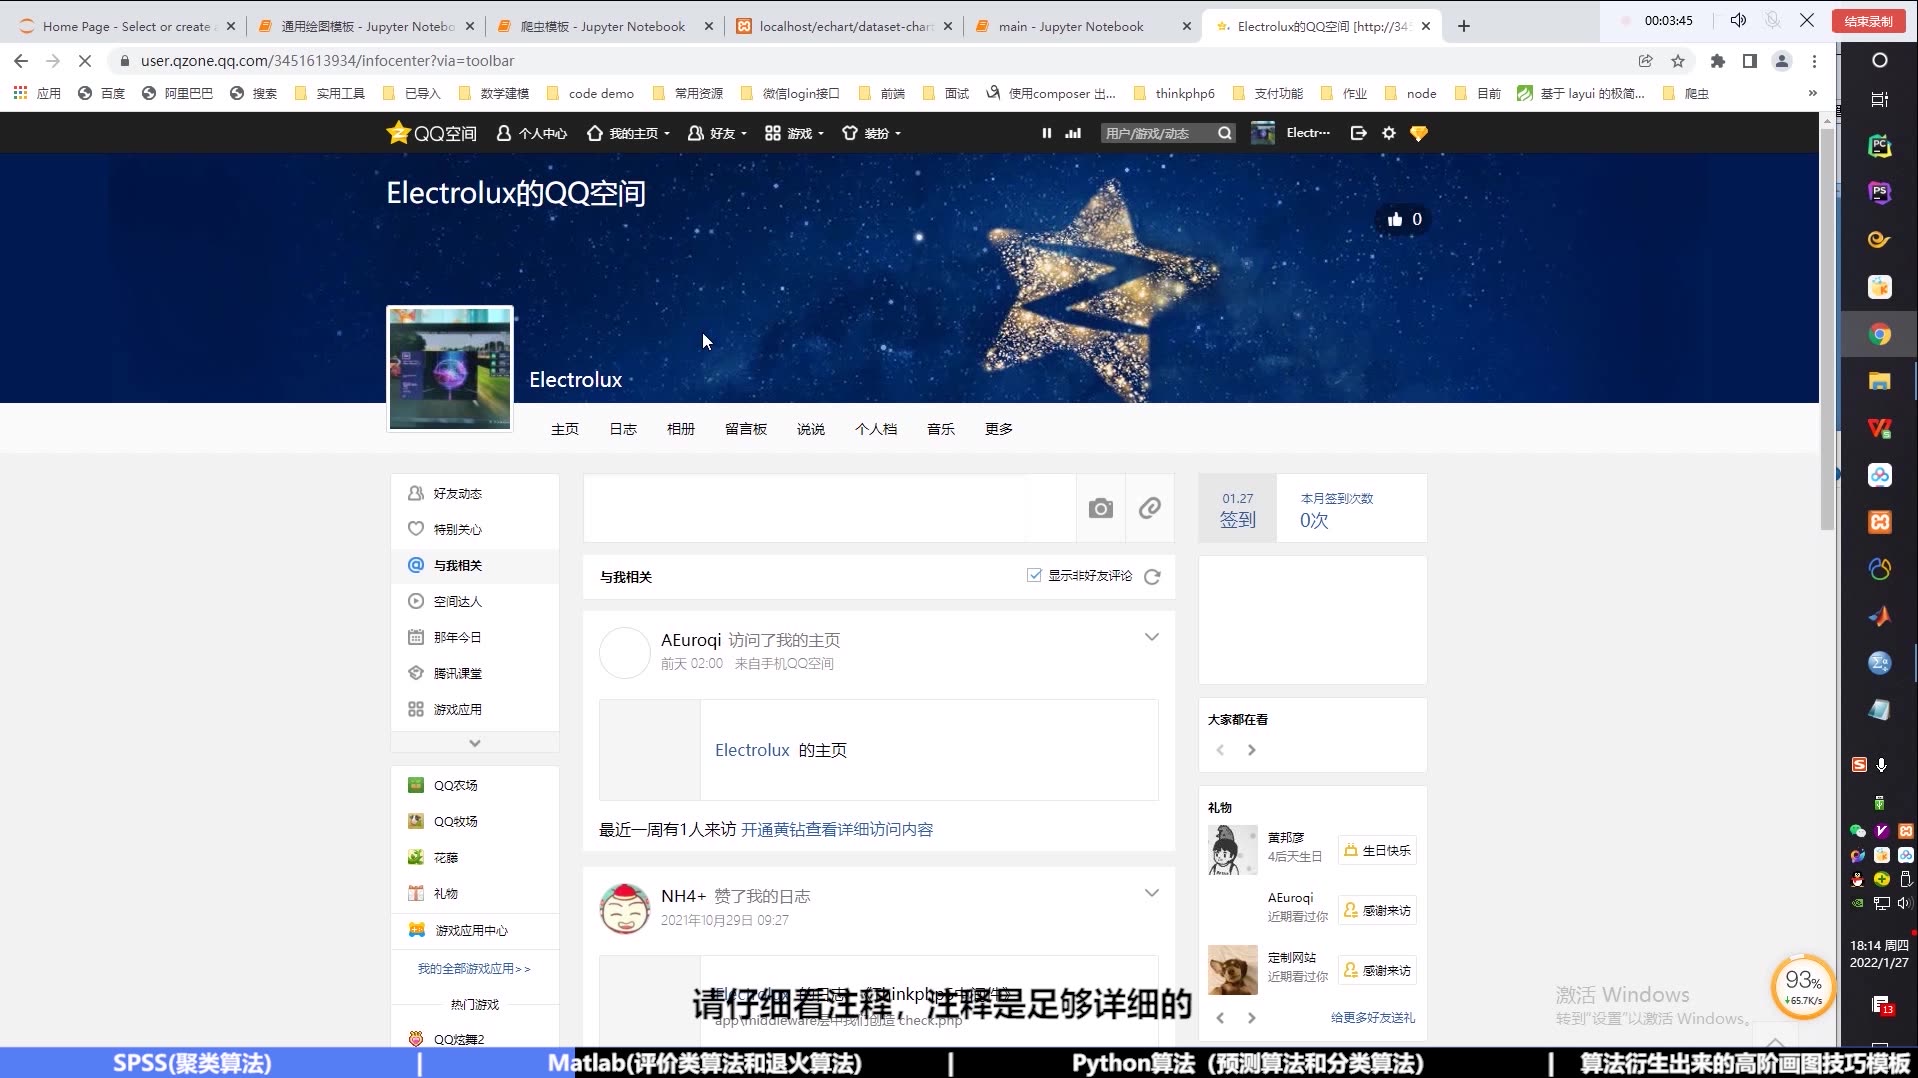This screenshot has height=1078, width=1918.
Task: Open 腾讯课堂 sidebar item
Action: pos(475,674)
